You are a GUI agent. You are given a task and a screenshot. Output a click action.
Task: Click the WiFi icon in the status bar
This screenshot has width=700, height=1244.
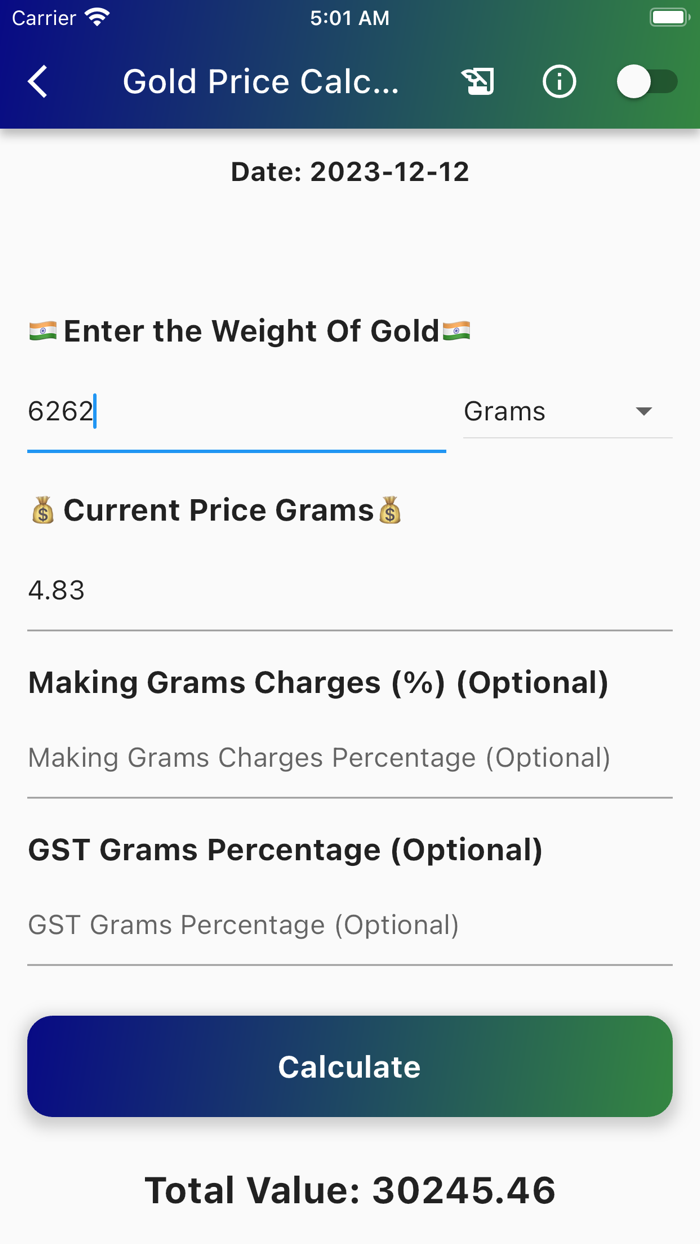[96, 16]
